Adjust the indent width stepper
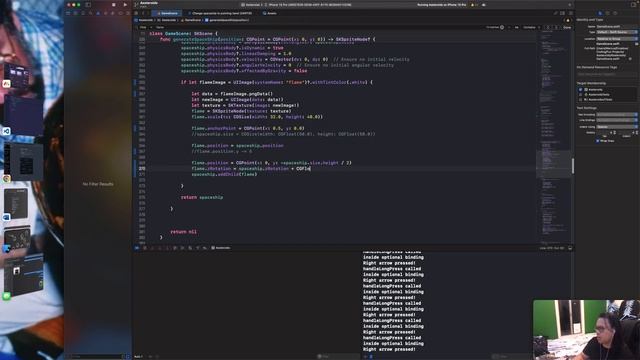 click(637, 133)
